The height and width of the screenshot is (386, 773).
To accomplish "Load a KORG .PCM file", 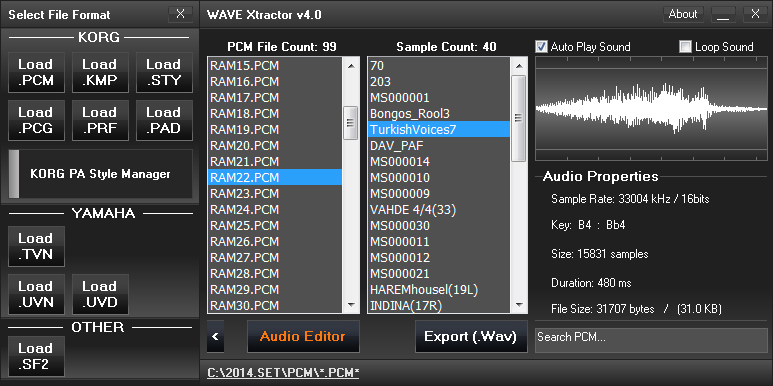I will click(x=36, y=72).
